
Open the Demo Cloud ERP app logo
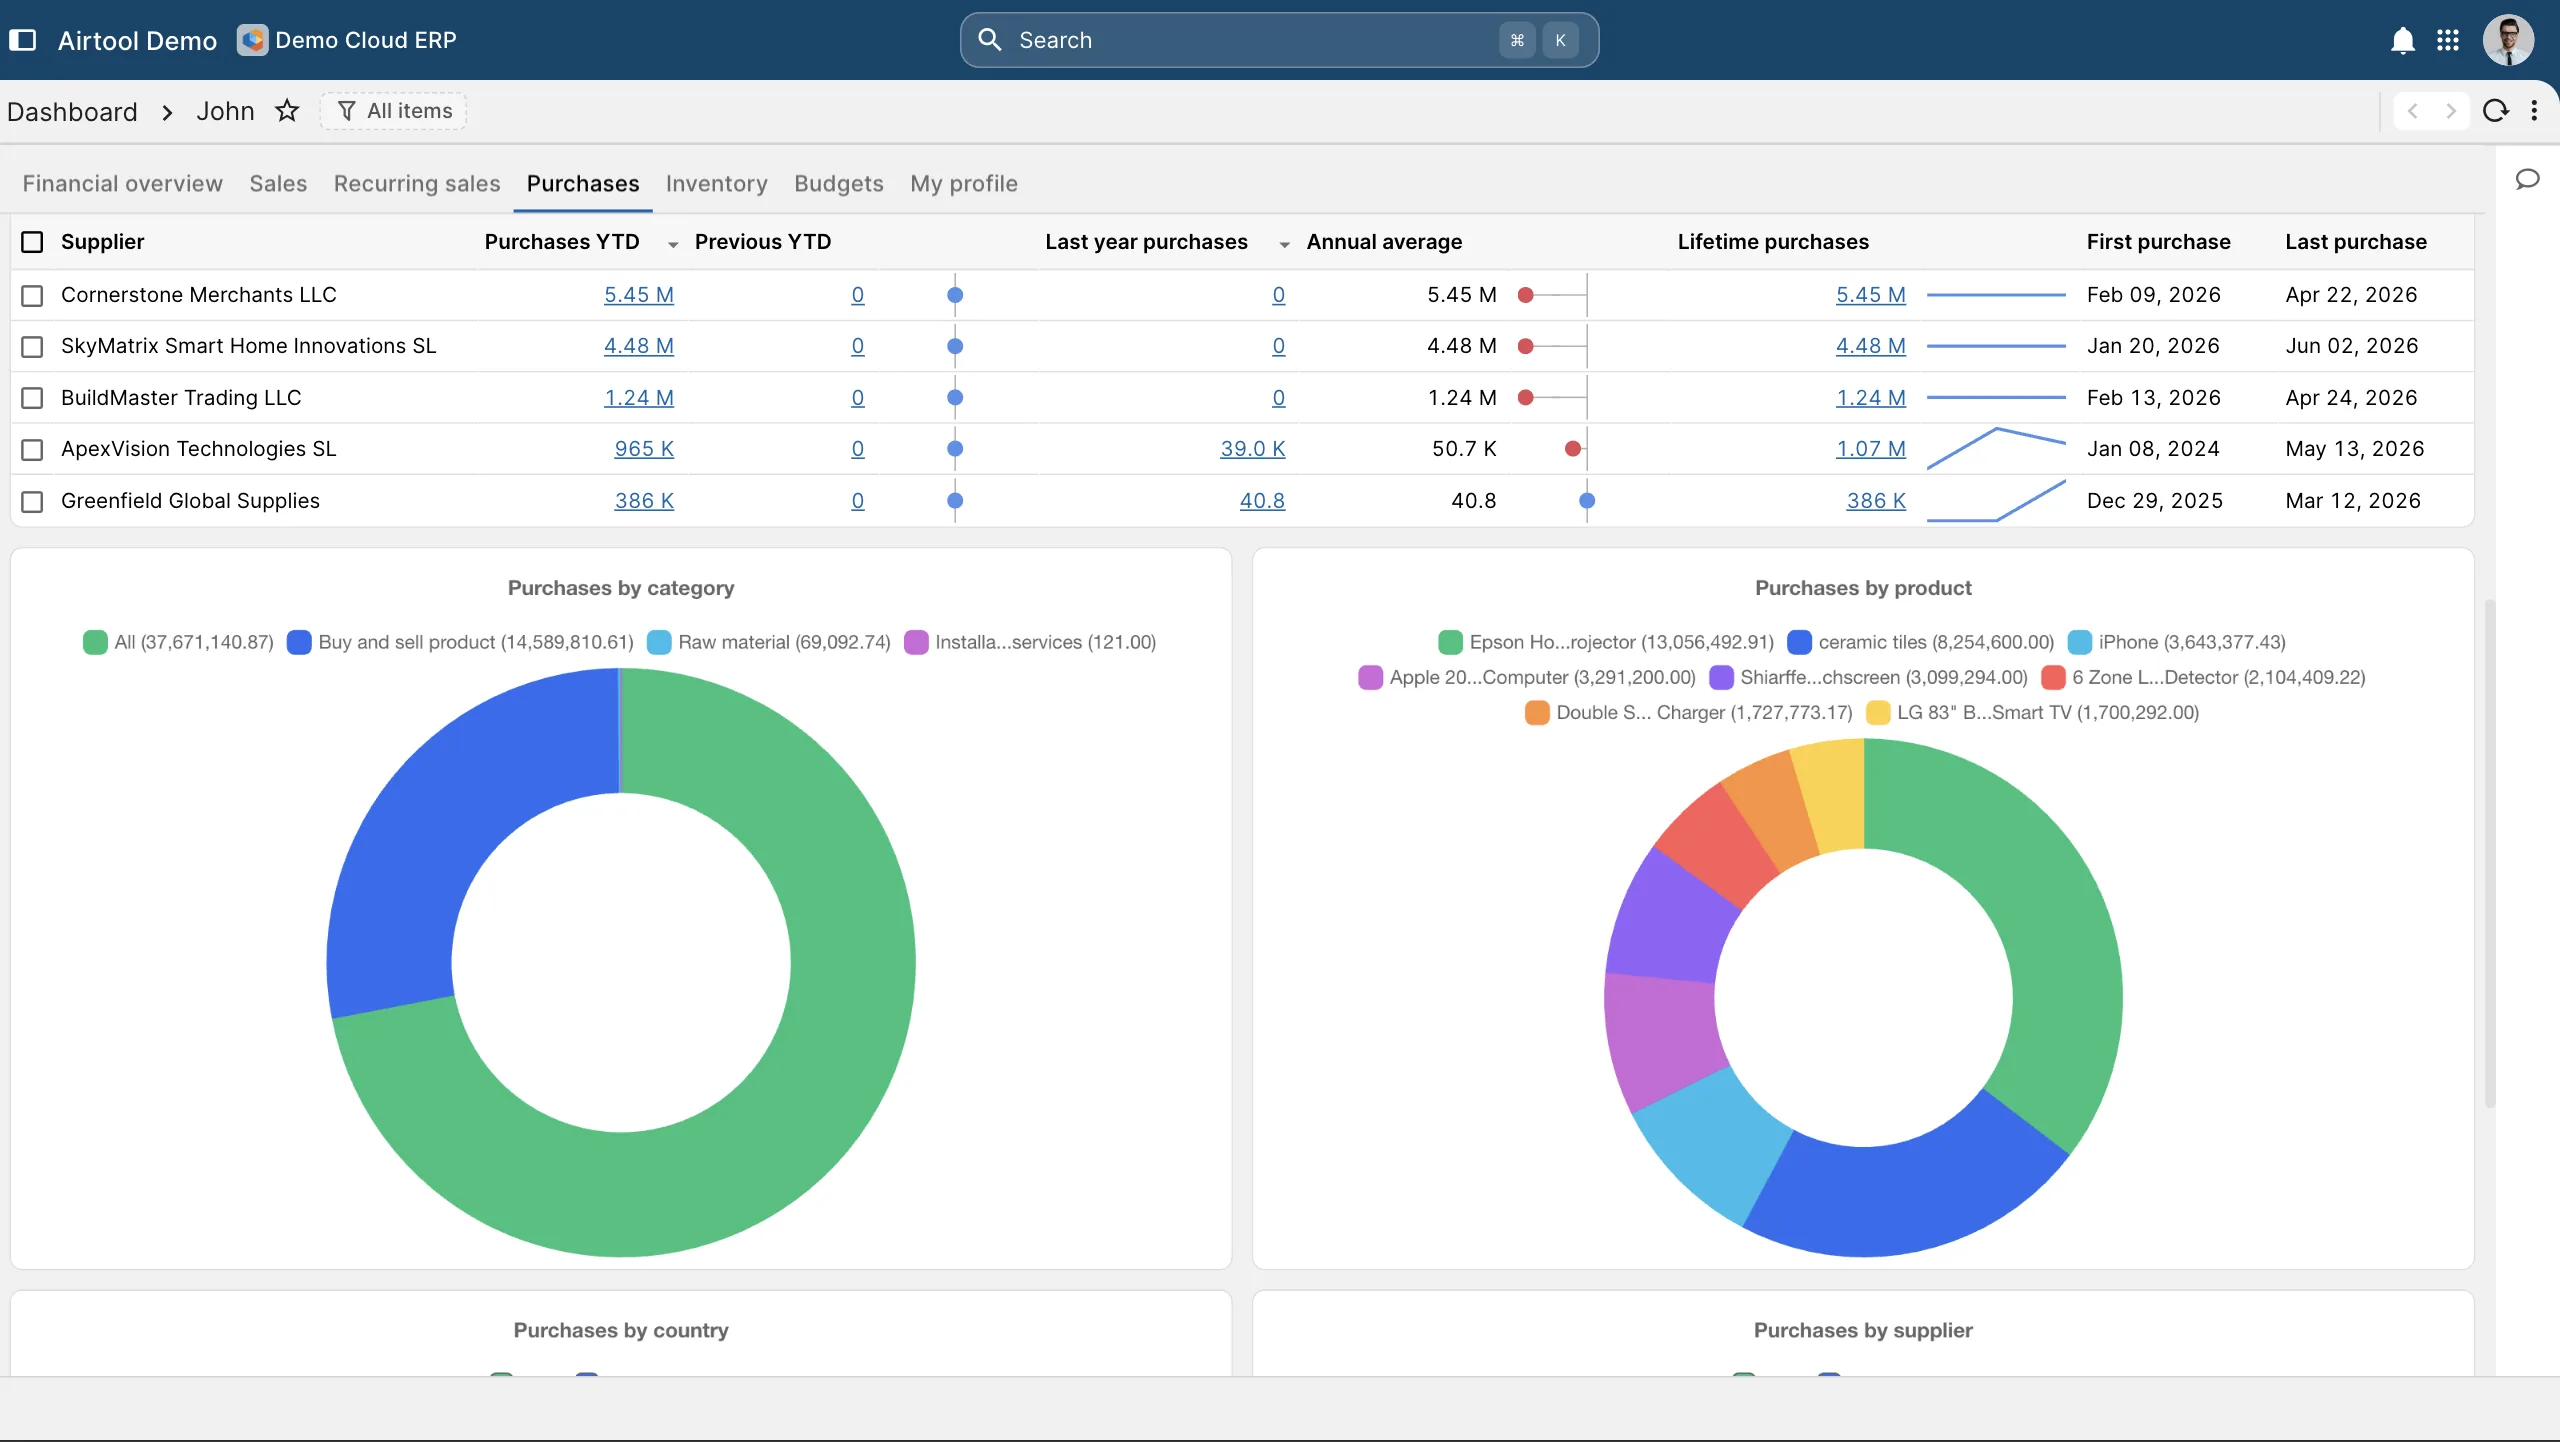(x=252, y=40)
